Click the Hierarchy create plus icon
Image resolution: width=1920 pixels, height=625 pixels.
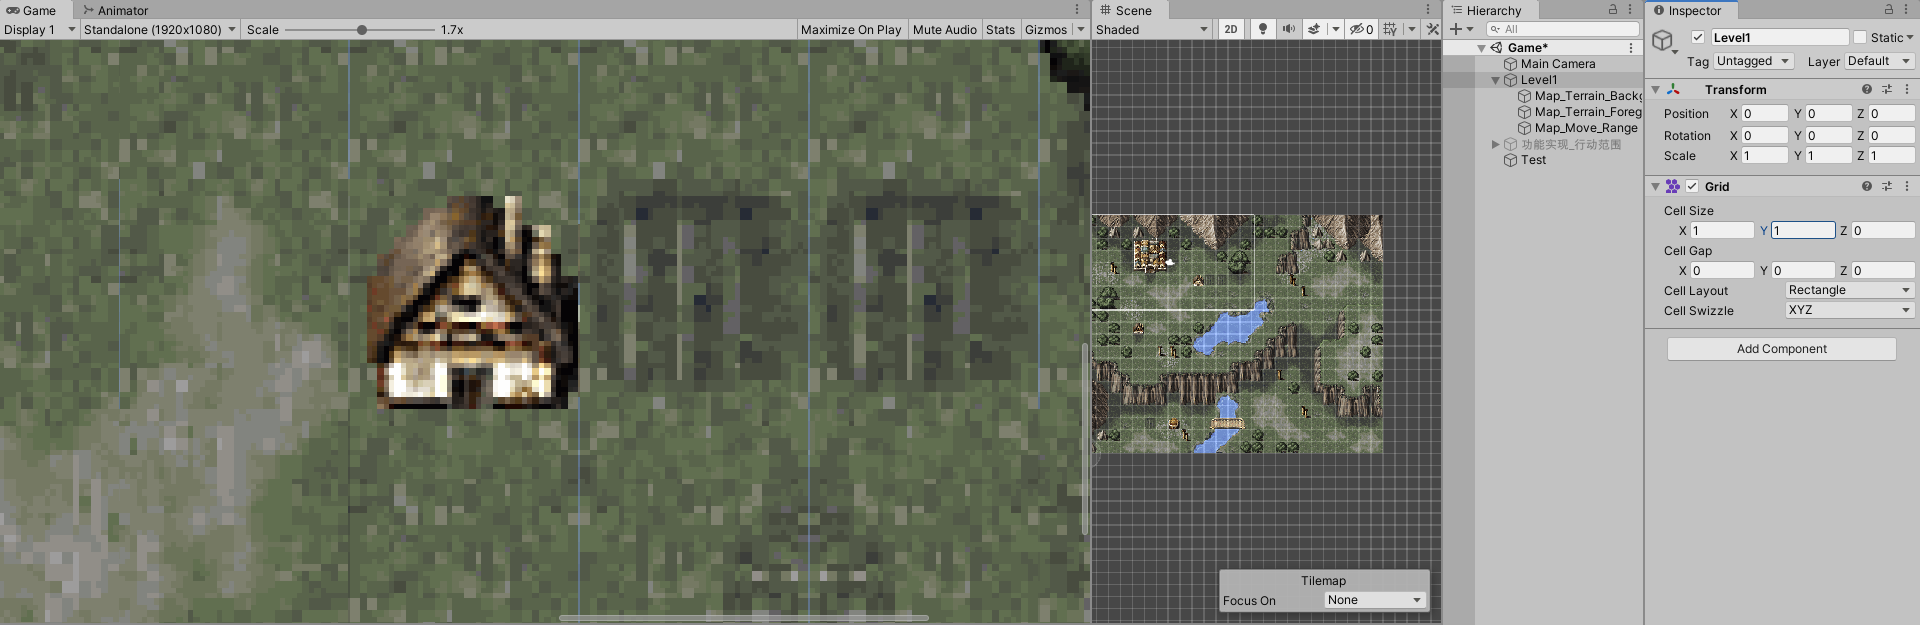(1456, 29)
